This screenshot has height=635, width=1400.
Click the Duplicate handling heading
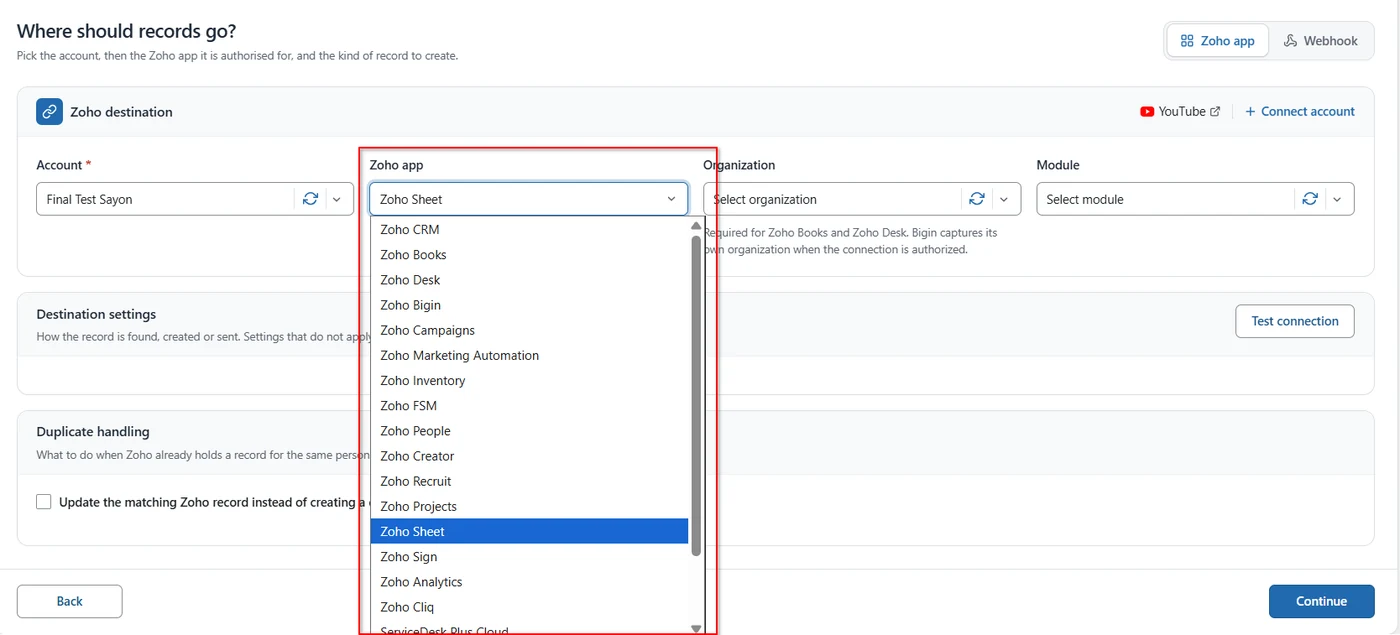(93, 432)
